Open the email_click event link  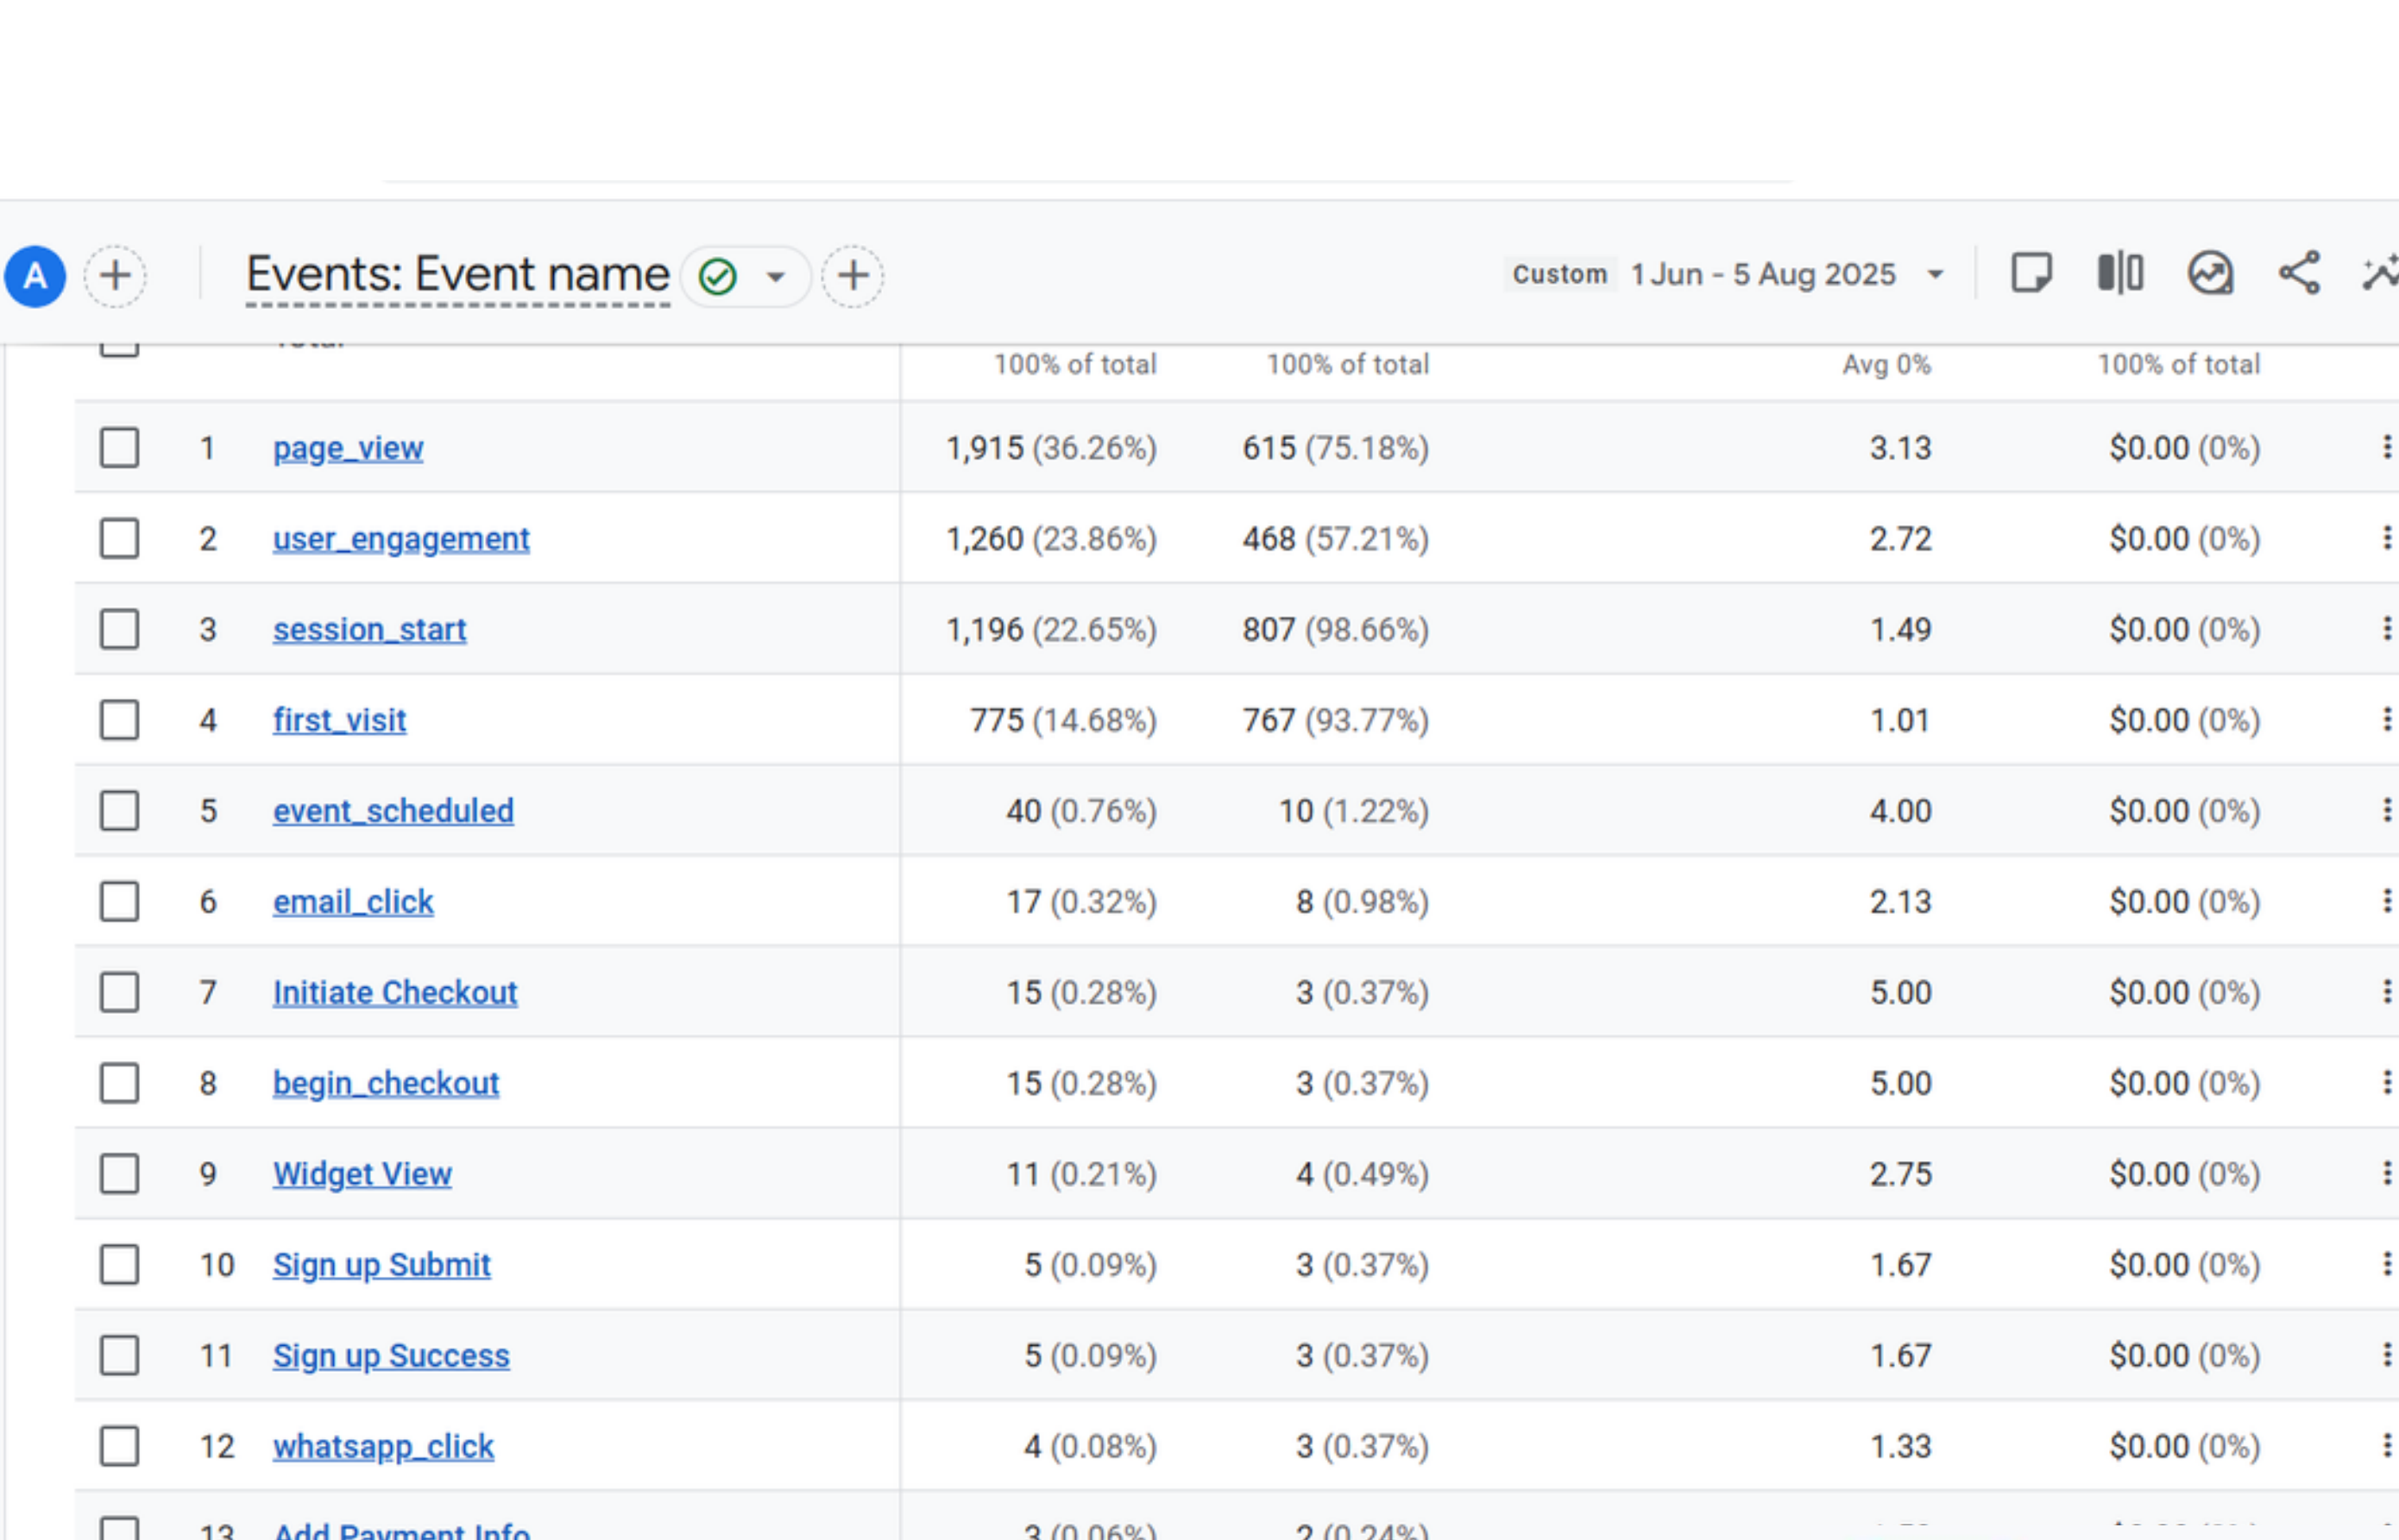pyautogui.click(x=353, y=902)
